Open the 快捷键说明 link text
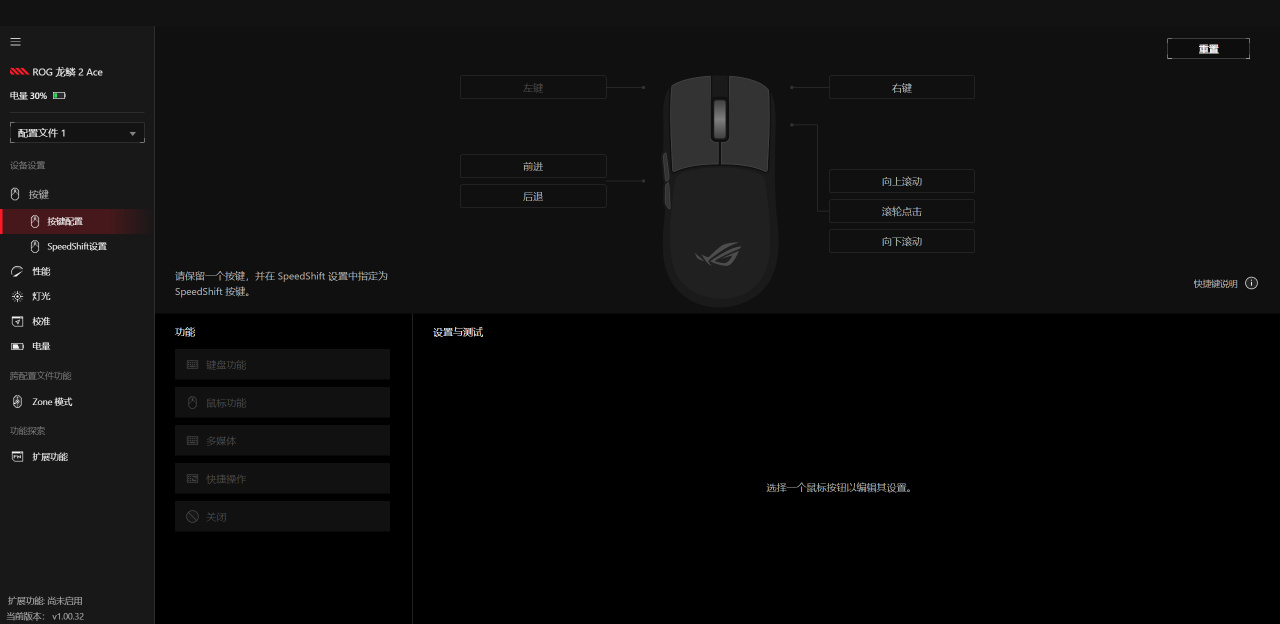 pos(1215,284)
